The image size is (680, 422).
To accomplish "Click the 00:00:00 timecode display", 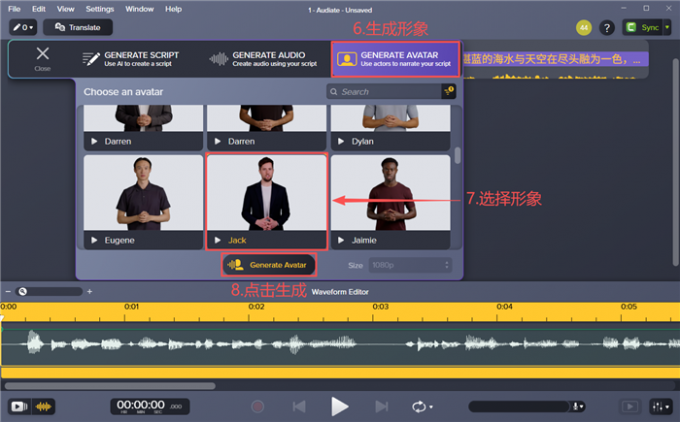I will [x=150, y=406].
